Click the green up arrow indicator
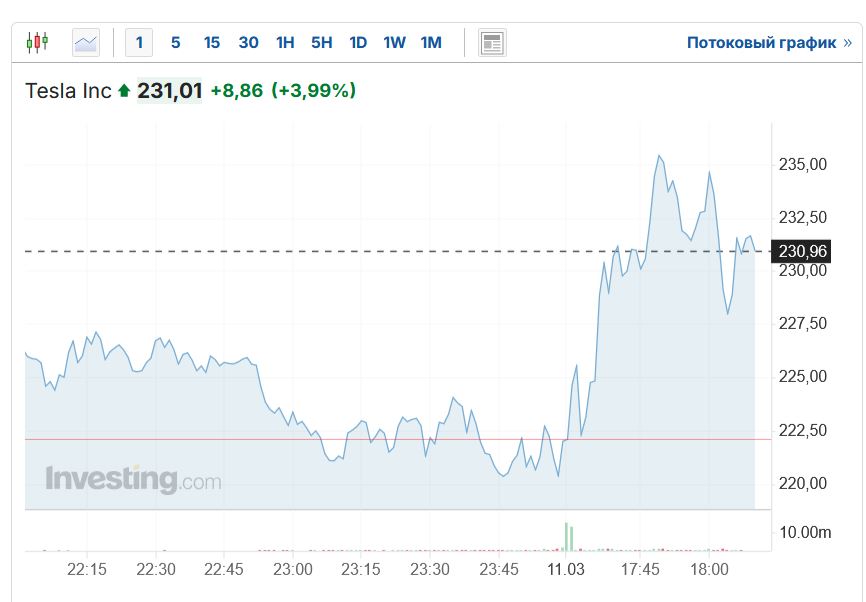The width and height of the screenshot is (866, 602). coord(124,90)
